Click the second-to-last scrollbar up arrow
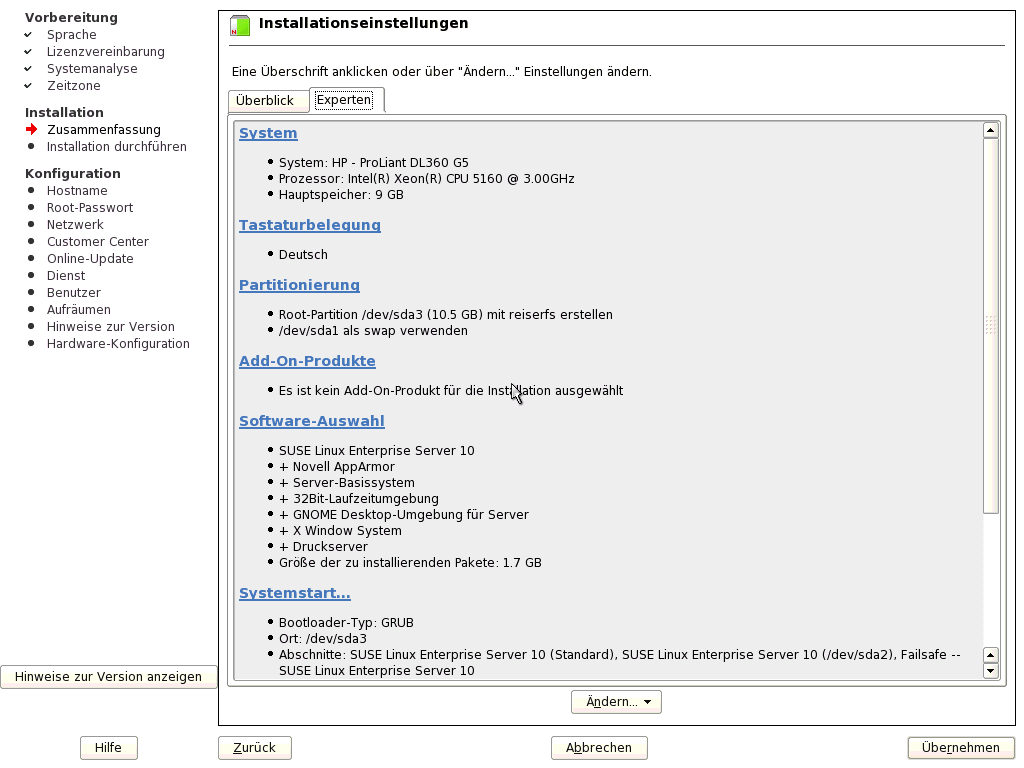The height and width of the screenshot is (768, 1024). (x=991, y=655)
